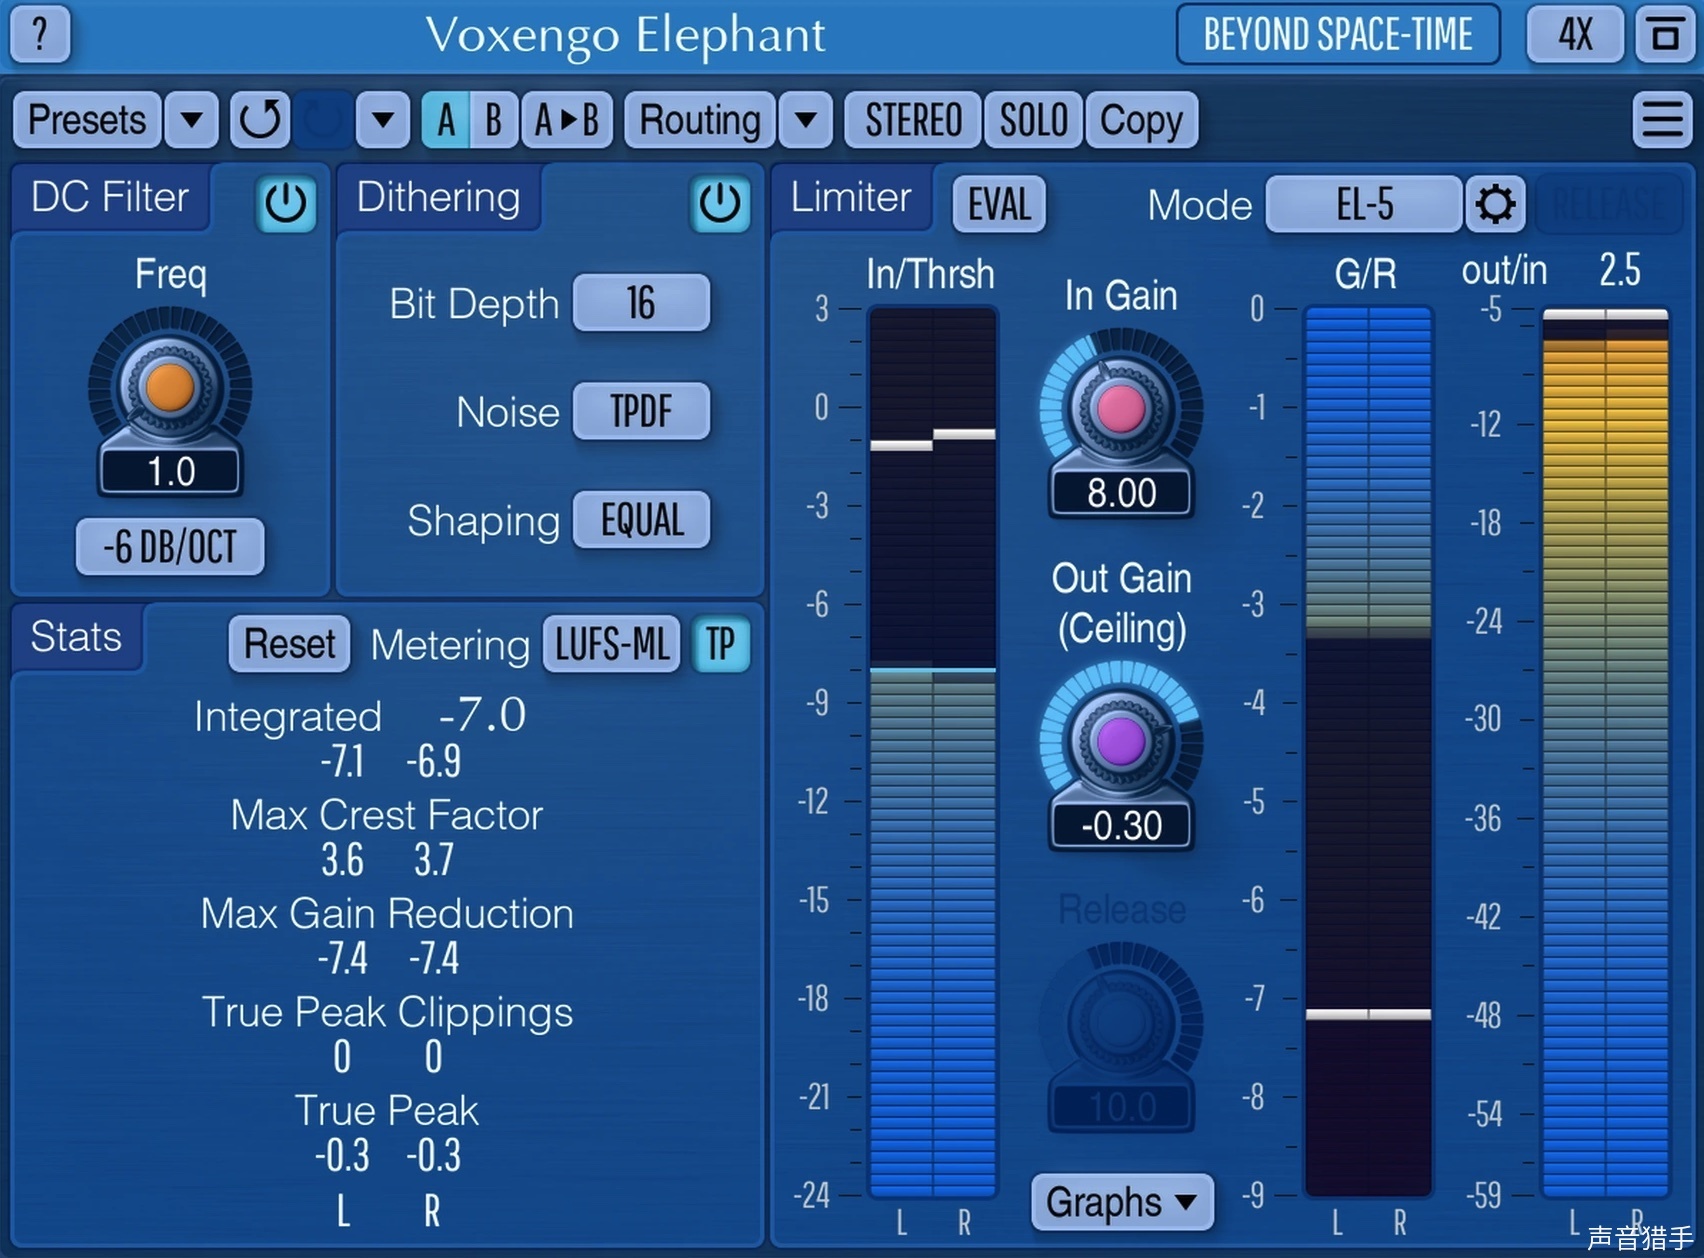Change -6 DB/OCT filter slope
The height and width of the screenshot is (1258, 1704).
pos(170,546)
